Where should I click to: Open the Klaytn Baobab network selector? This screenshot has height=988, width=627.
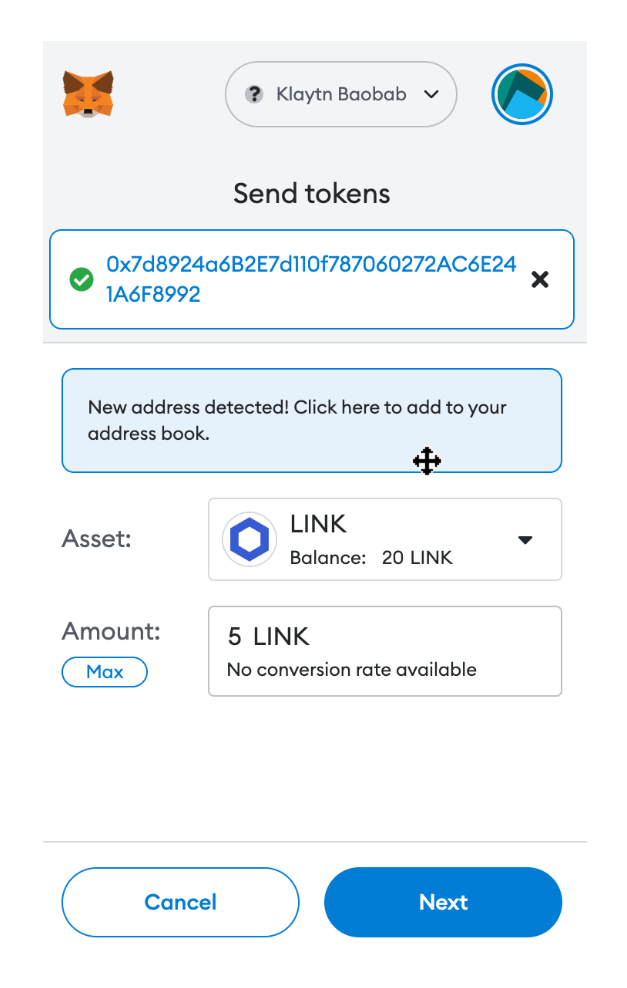(341, 94)
